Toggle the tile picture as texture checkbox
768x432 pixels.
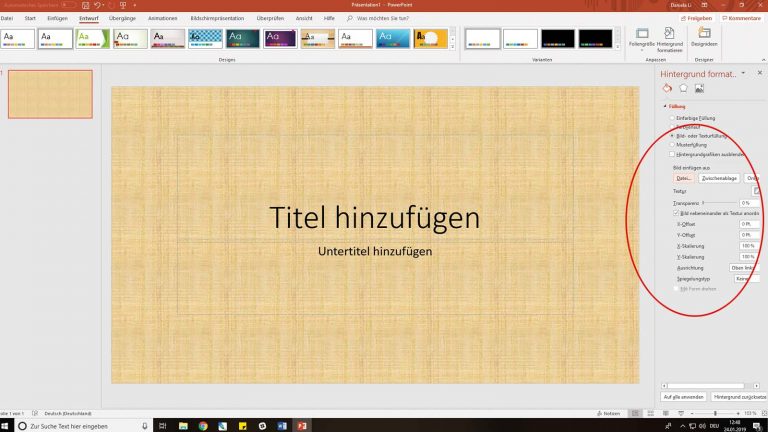[674, 213]
